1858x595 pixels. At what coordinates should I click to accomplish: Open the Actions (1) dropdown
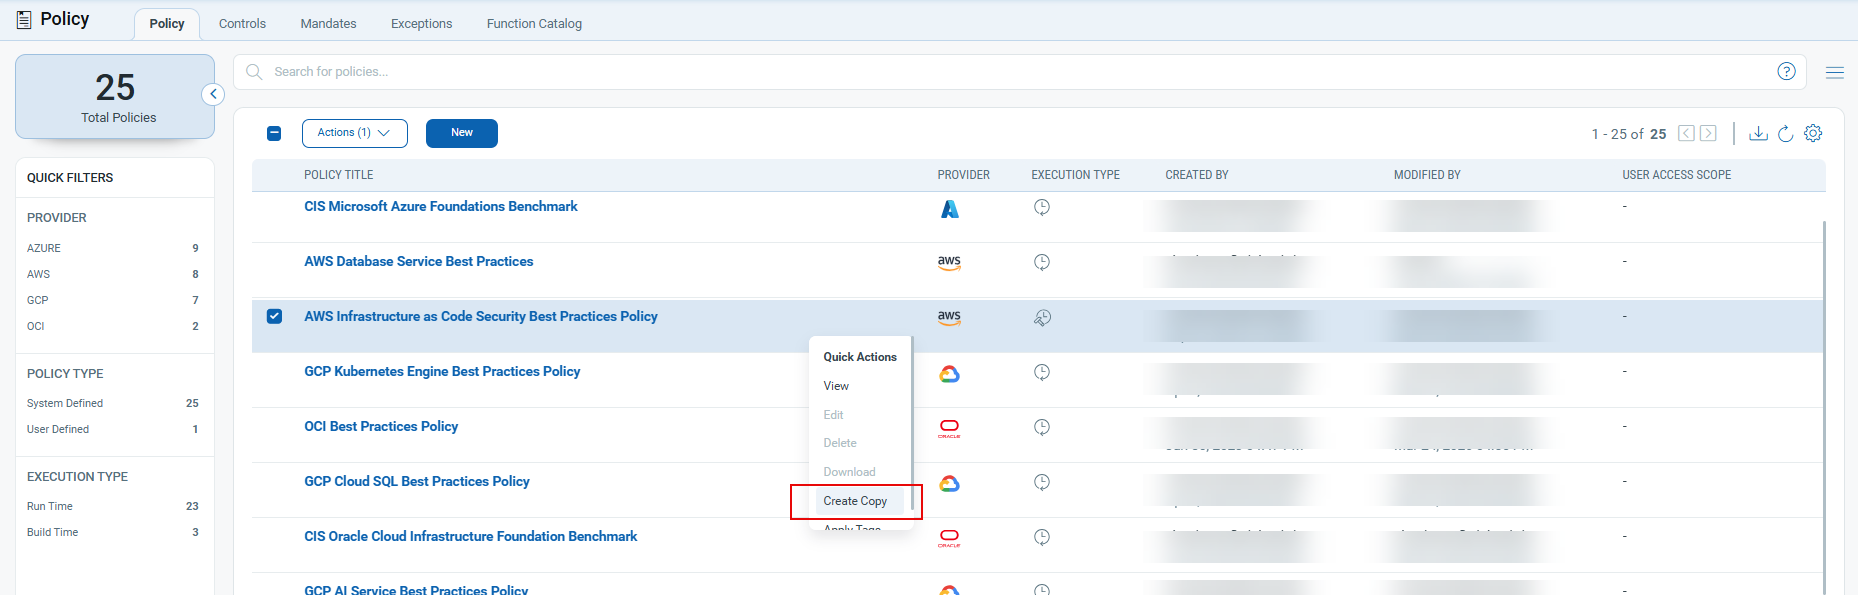pos(354,133)
